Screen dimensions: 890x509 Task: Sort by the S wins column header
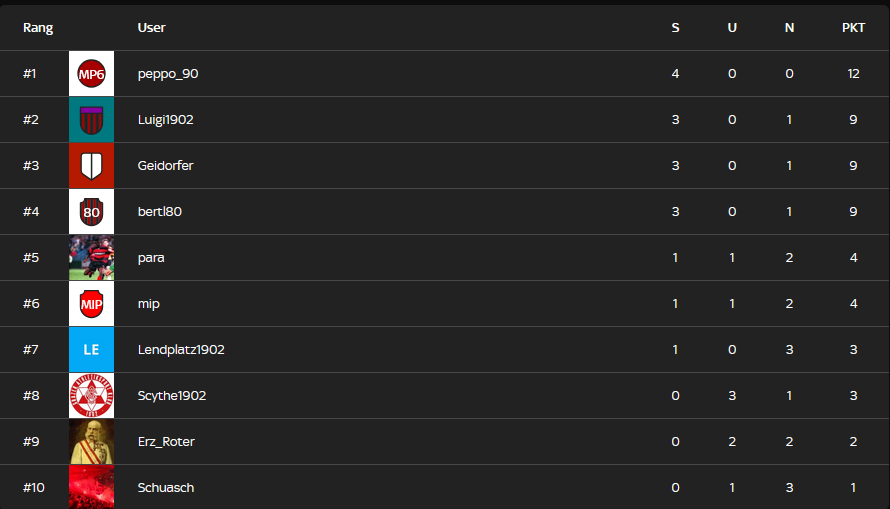pyautogui.click(x=675, y=28)
